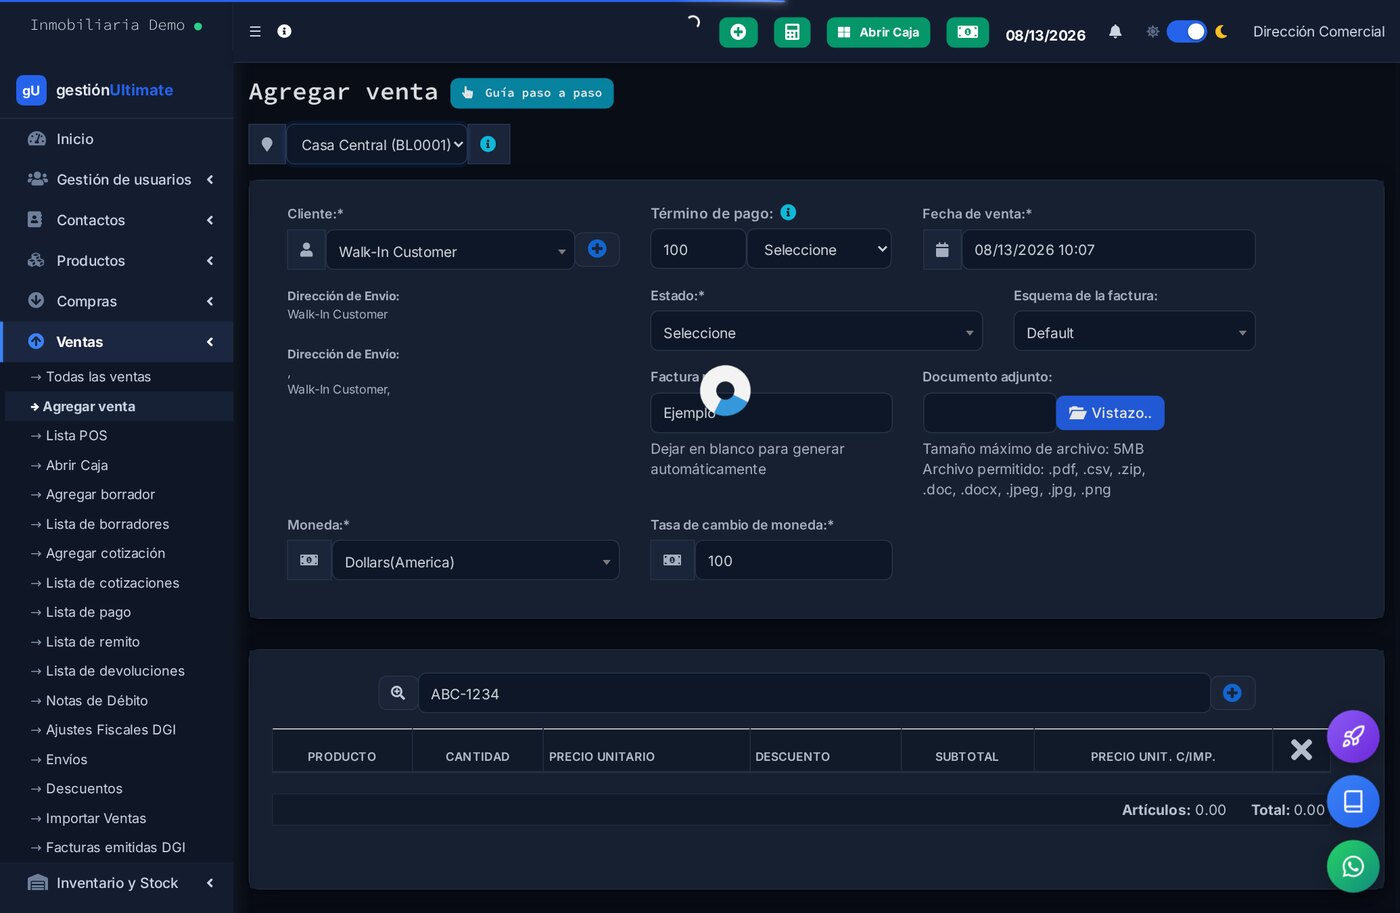Image resolution: width=1400 pixels, height=913 pixels.
Task: Open the WhatsApp floating button
Action: point(1353,866)
